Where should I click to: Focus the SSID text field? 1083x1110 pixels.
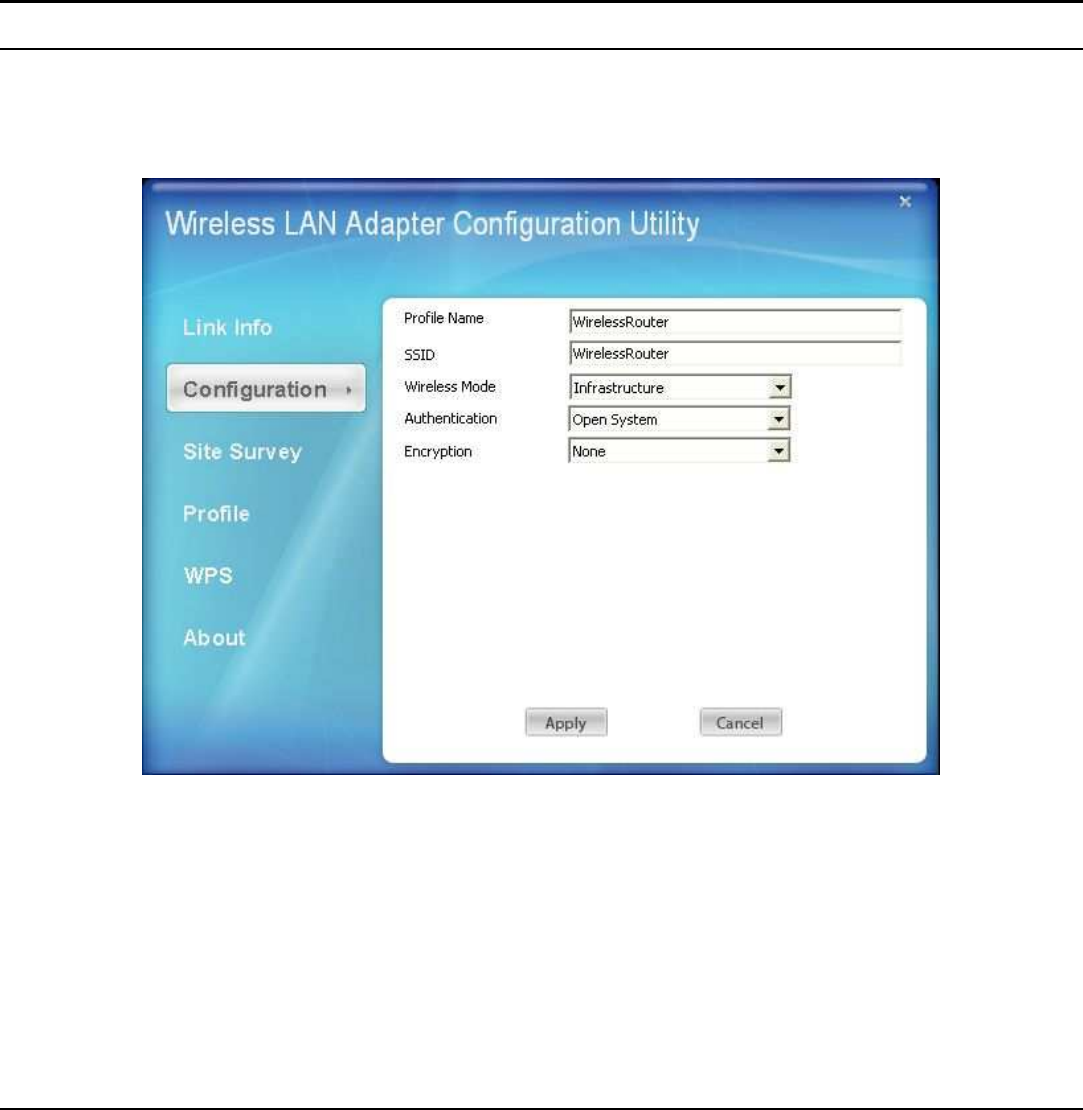pyautogui.click(x=735, y=353)
